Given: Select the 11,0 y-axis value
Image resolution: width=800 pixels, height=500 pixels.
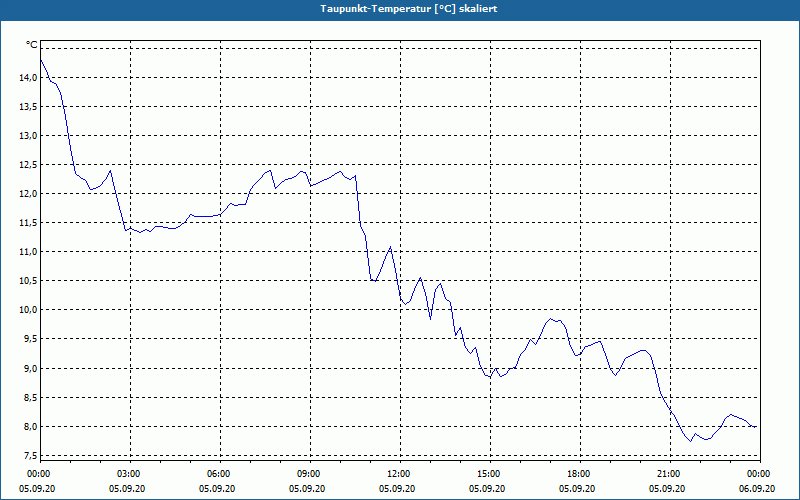Looking at the screenshot, I should point(28,252).
